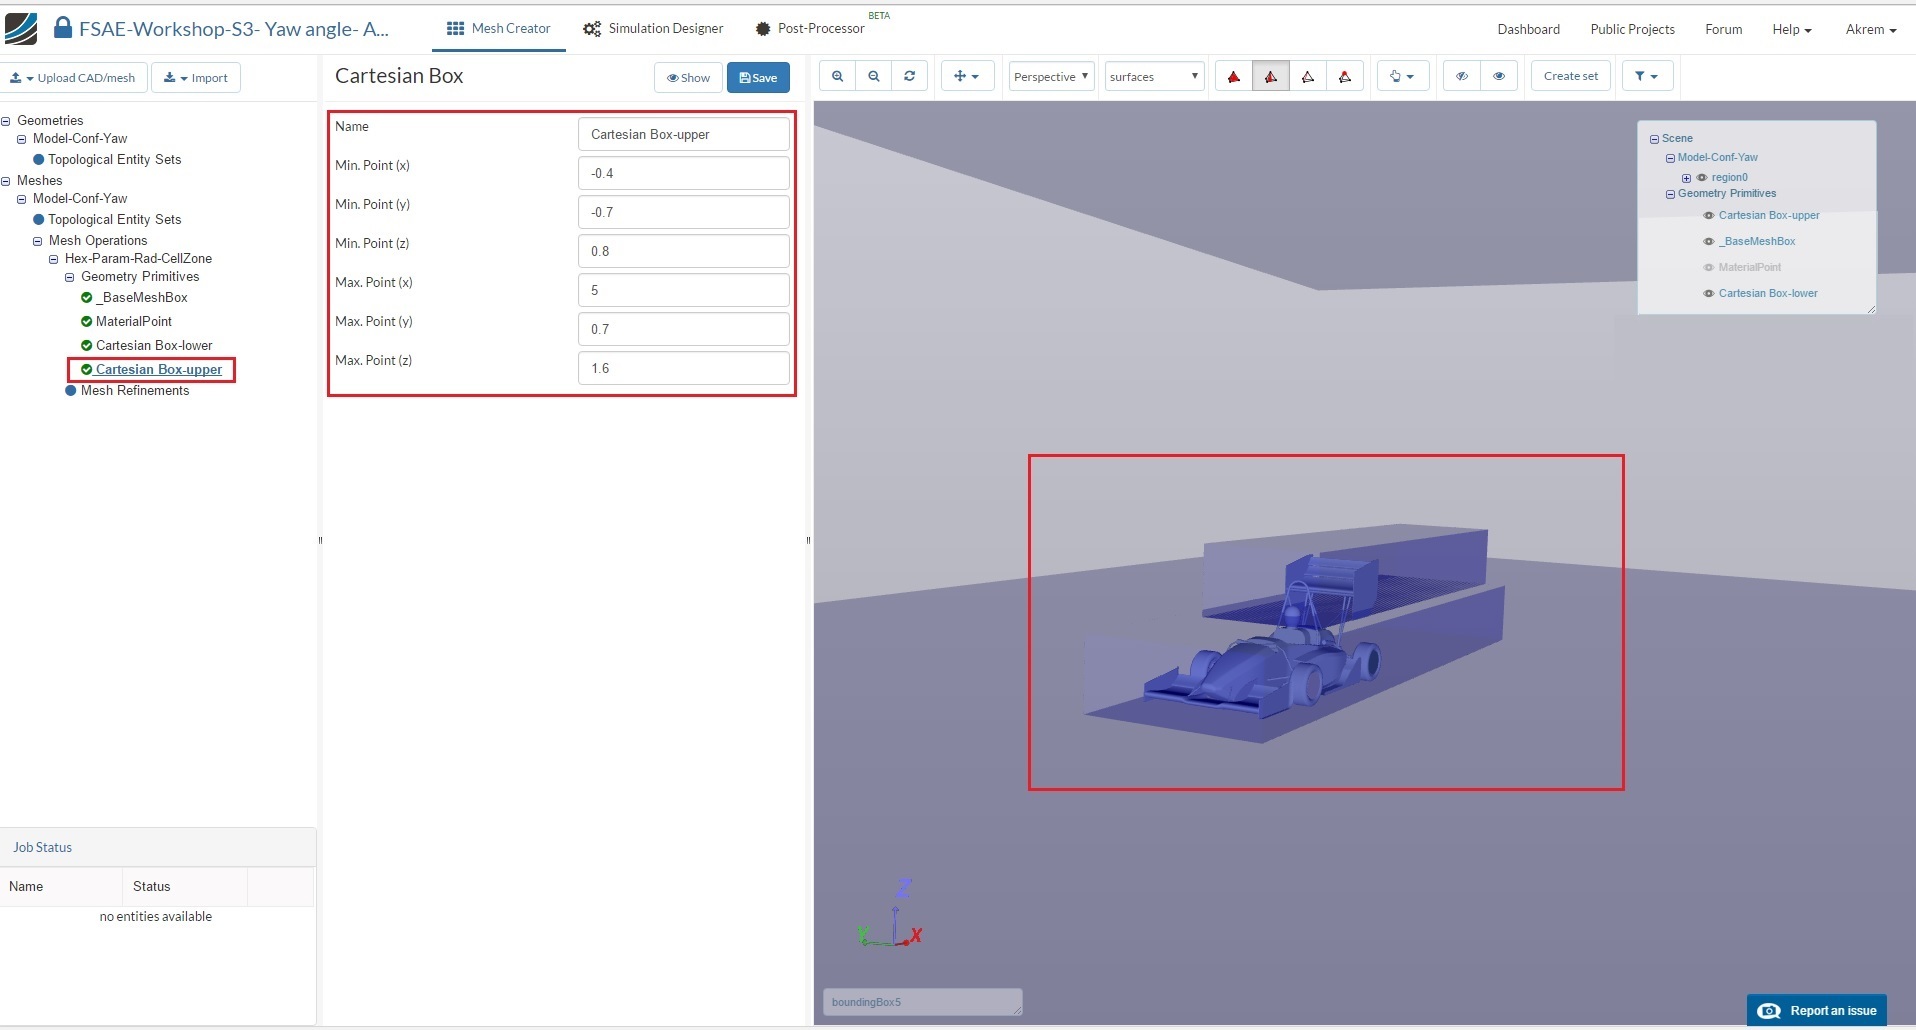Image resolution: width=1916 pixels, height=1030 pixels.
Task: Switch to the Simulation Designer tab
Action: coord(653,29)
